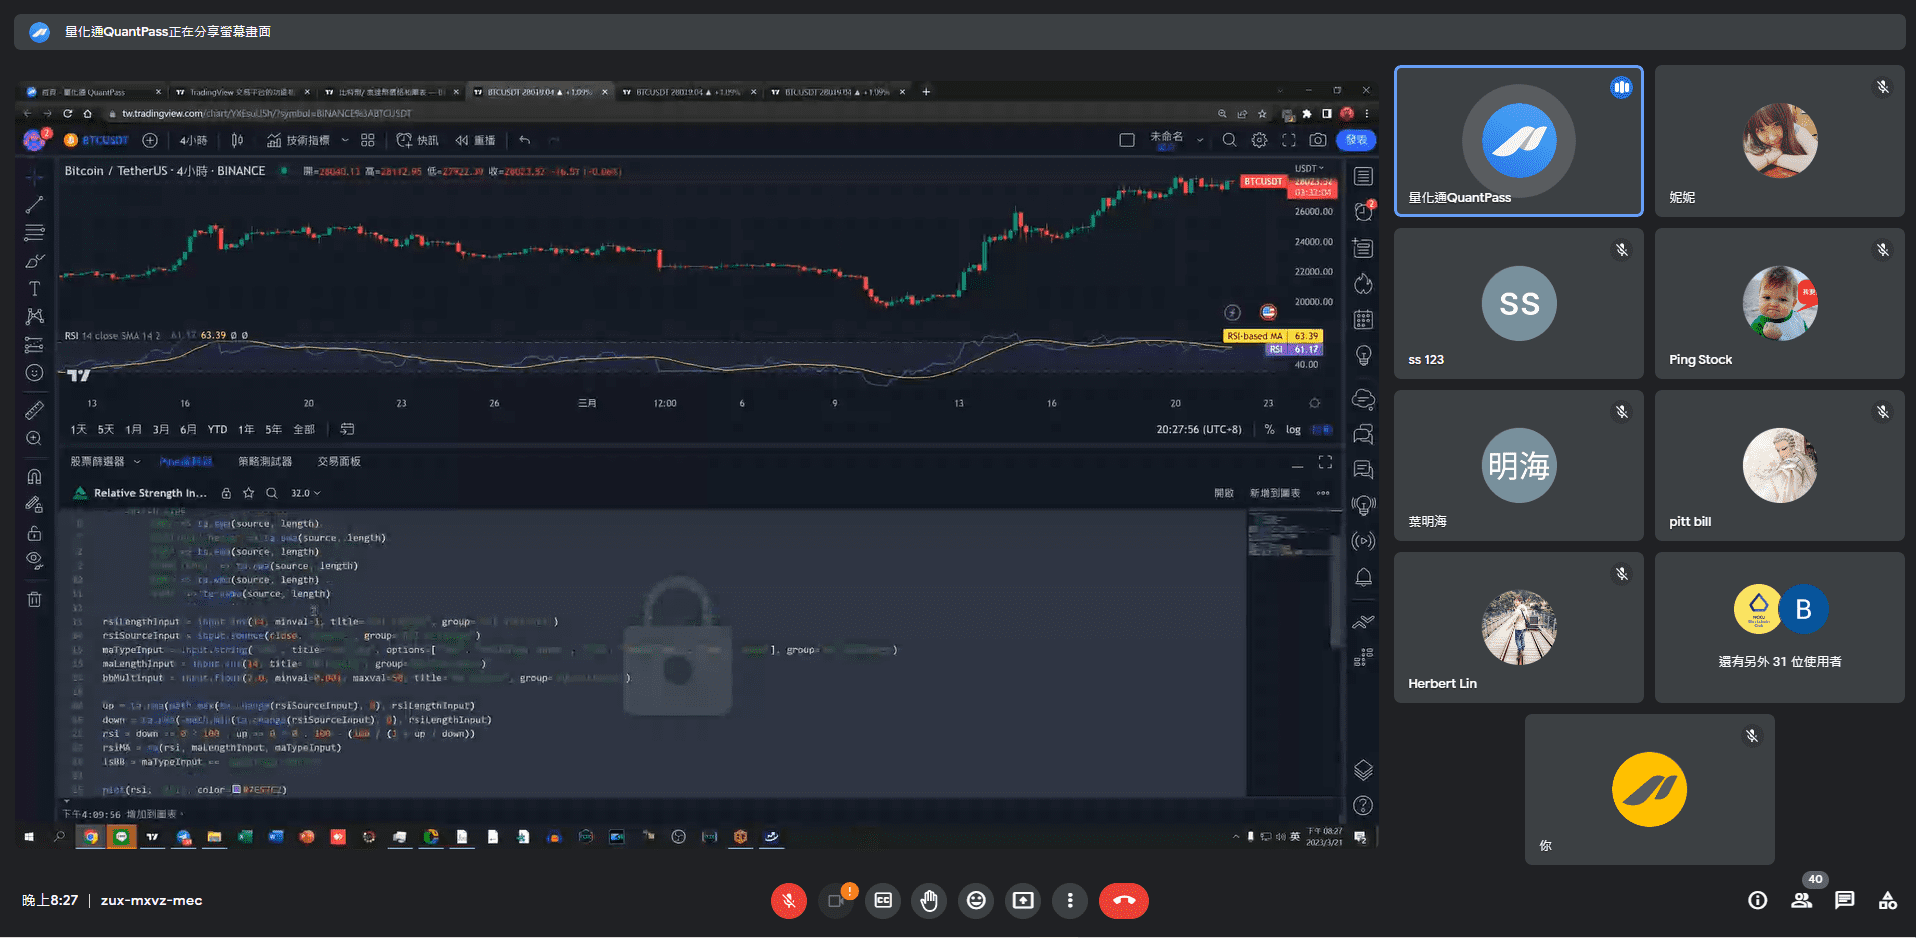This screenshot has height=938, width=1916.
Task: Select the Fibonacci retracement tool in sidebar
Action: click(x=34, y=233)
